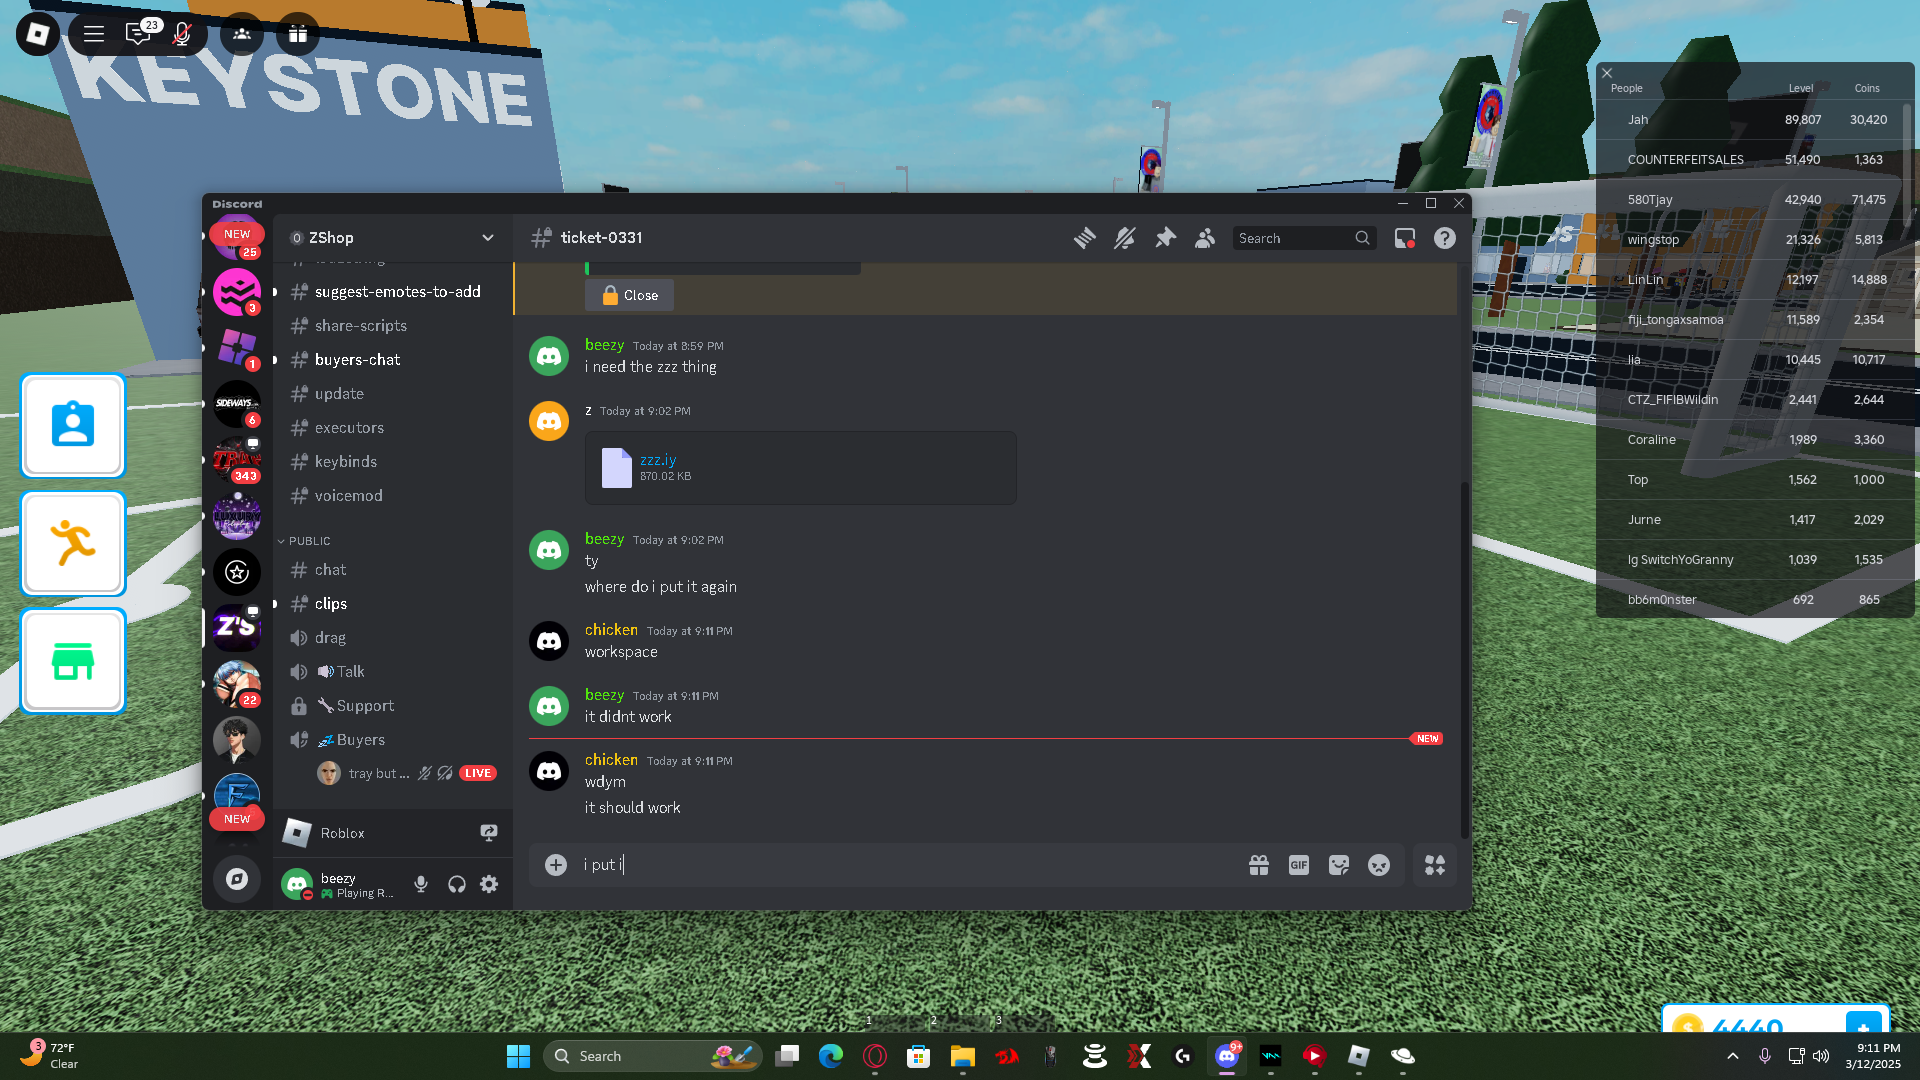Open pinned messages in ticket-0331

click(x=1165, y=238)
